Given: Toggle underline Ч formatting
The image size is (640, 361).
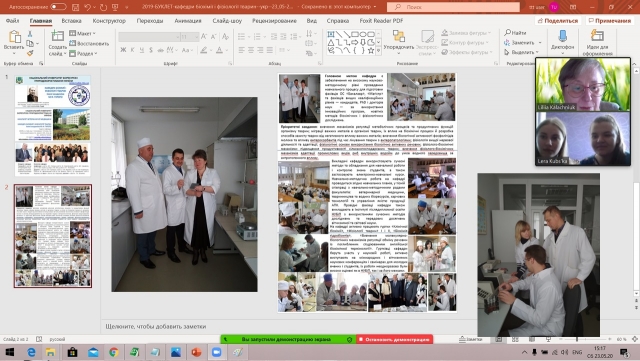Looking at the screenshot, I should point(142,50).
